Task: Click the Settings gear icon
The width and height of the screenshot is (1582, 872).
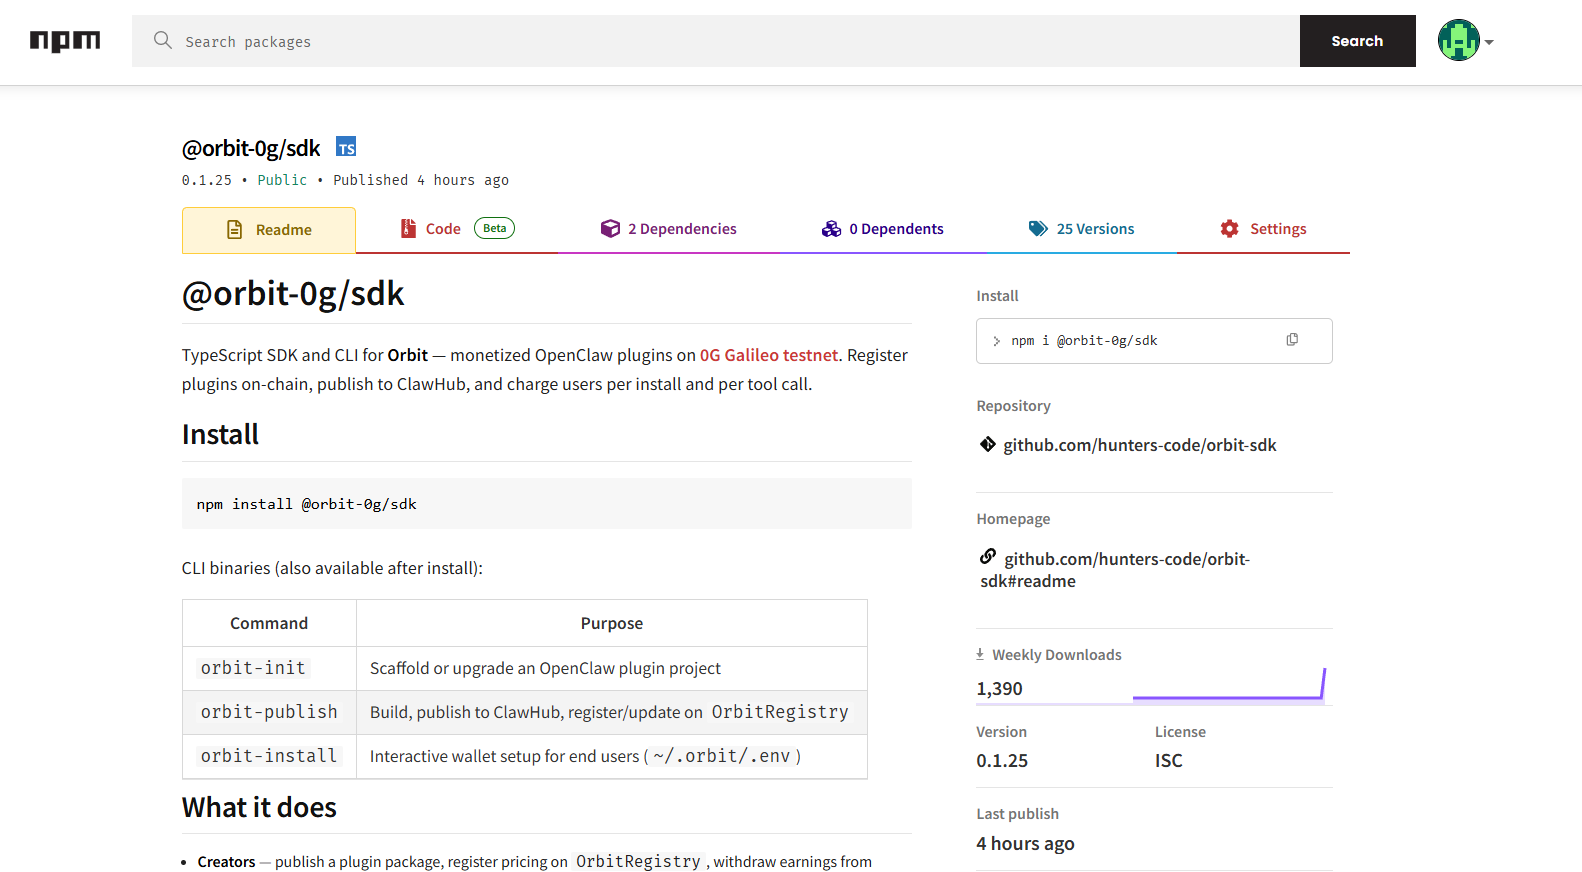Action: click(1229, 229)
